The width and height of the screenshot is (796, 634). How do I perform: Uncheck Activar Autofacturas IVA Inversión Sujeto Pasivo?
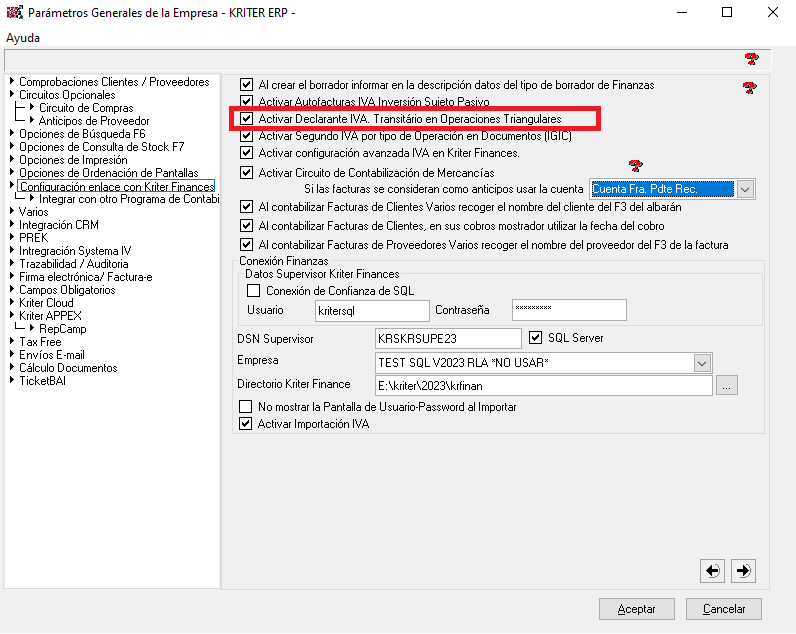[246, 101]
